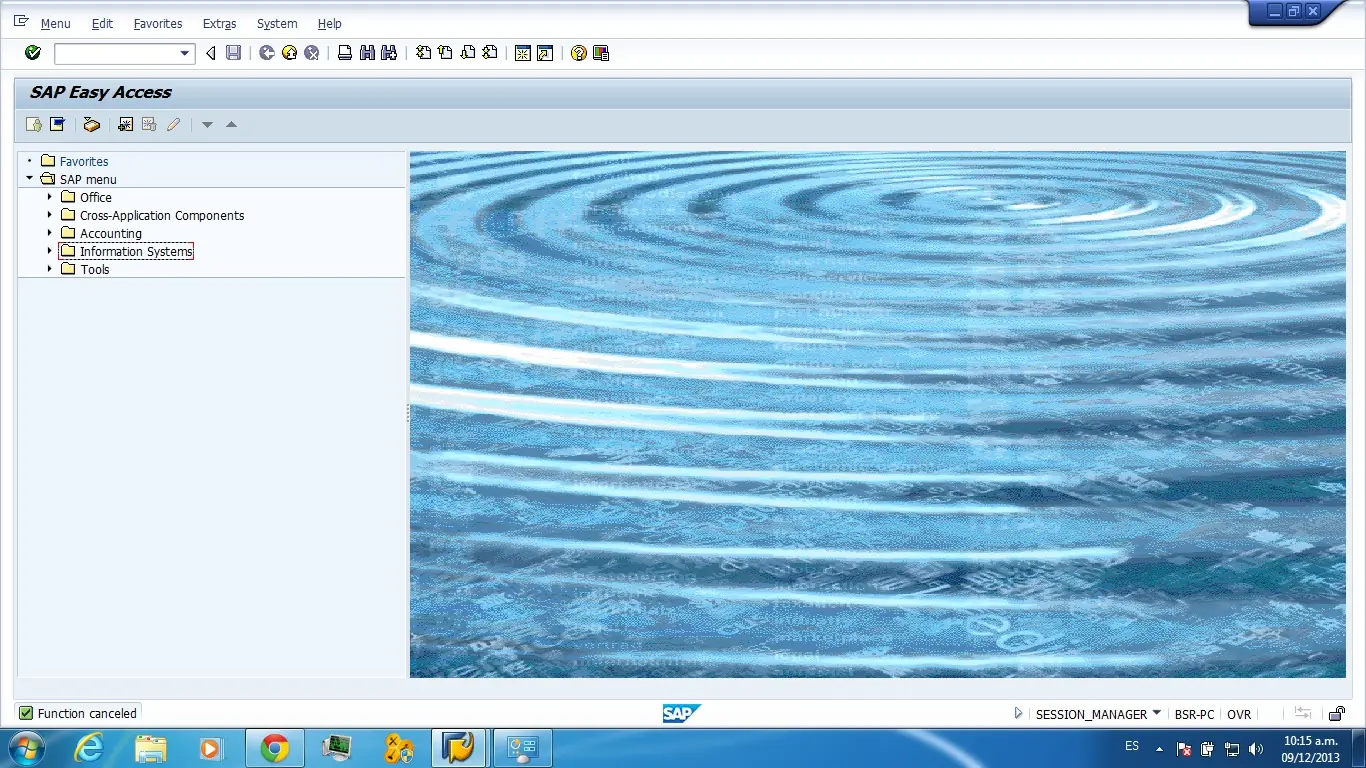
Task: Open the Edit menu
Action: click(x=102, y=23)
